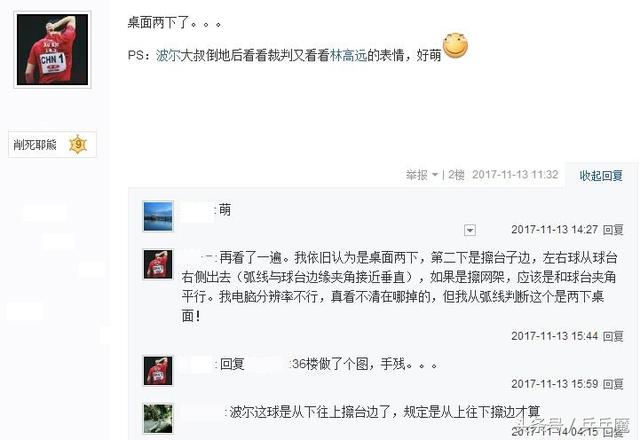This screenshot has width=640, height=440.
Task: Collapse replies with 收起回复
Action: [x=601, y=176]
